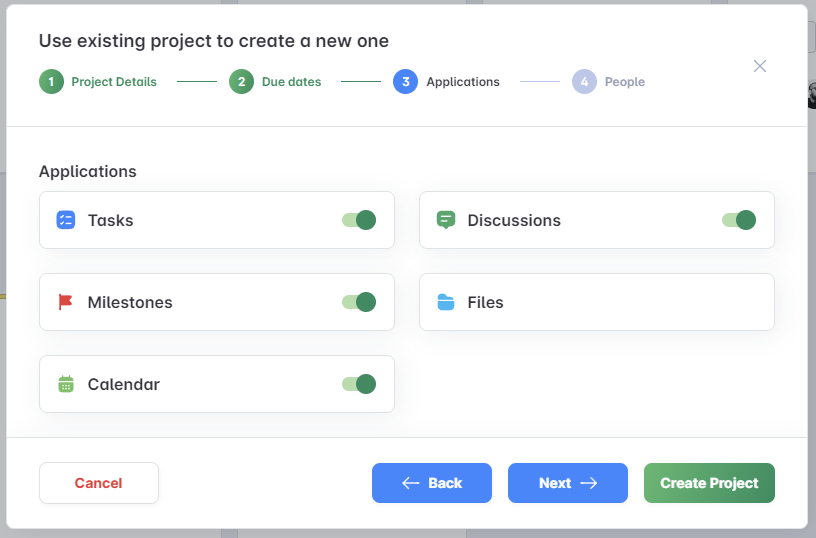The width and height of the screenshot is (816, 538).
Task: Toggle the Calendar application off
Action: (x=359, y=384)
